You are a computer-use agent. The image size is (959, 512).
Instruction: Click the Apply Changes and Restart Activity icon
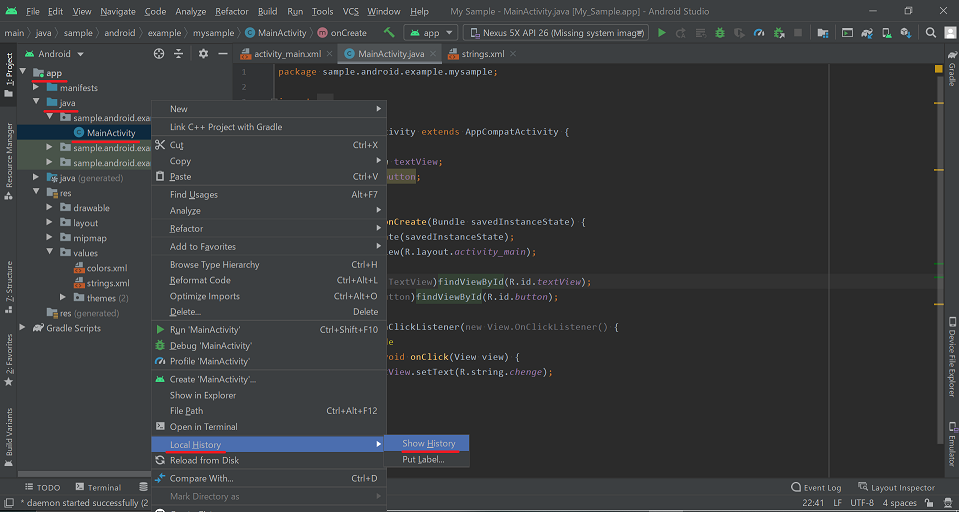681,32
